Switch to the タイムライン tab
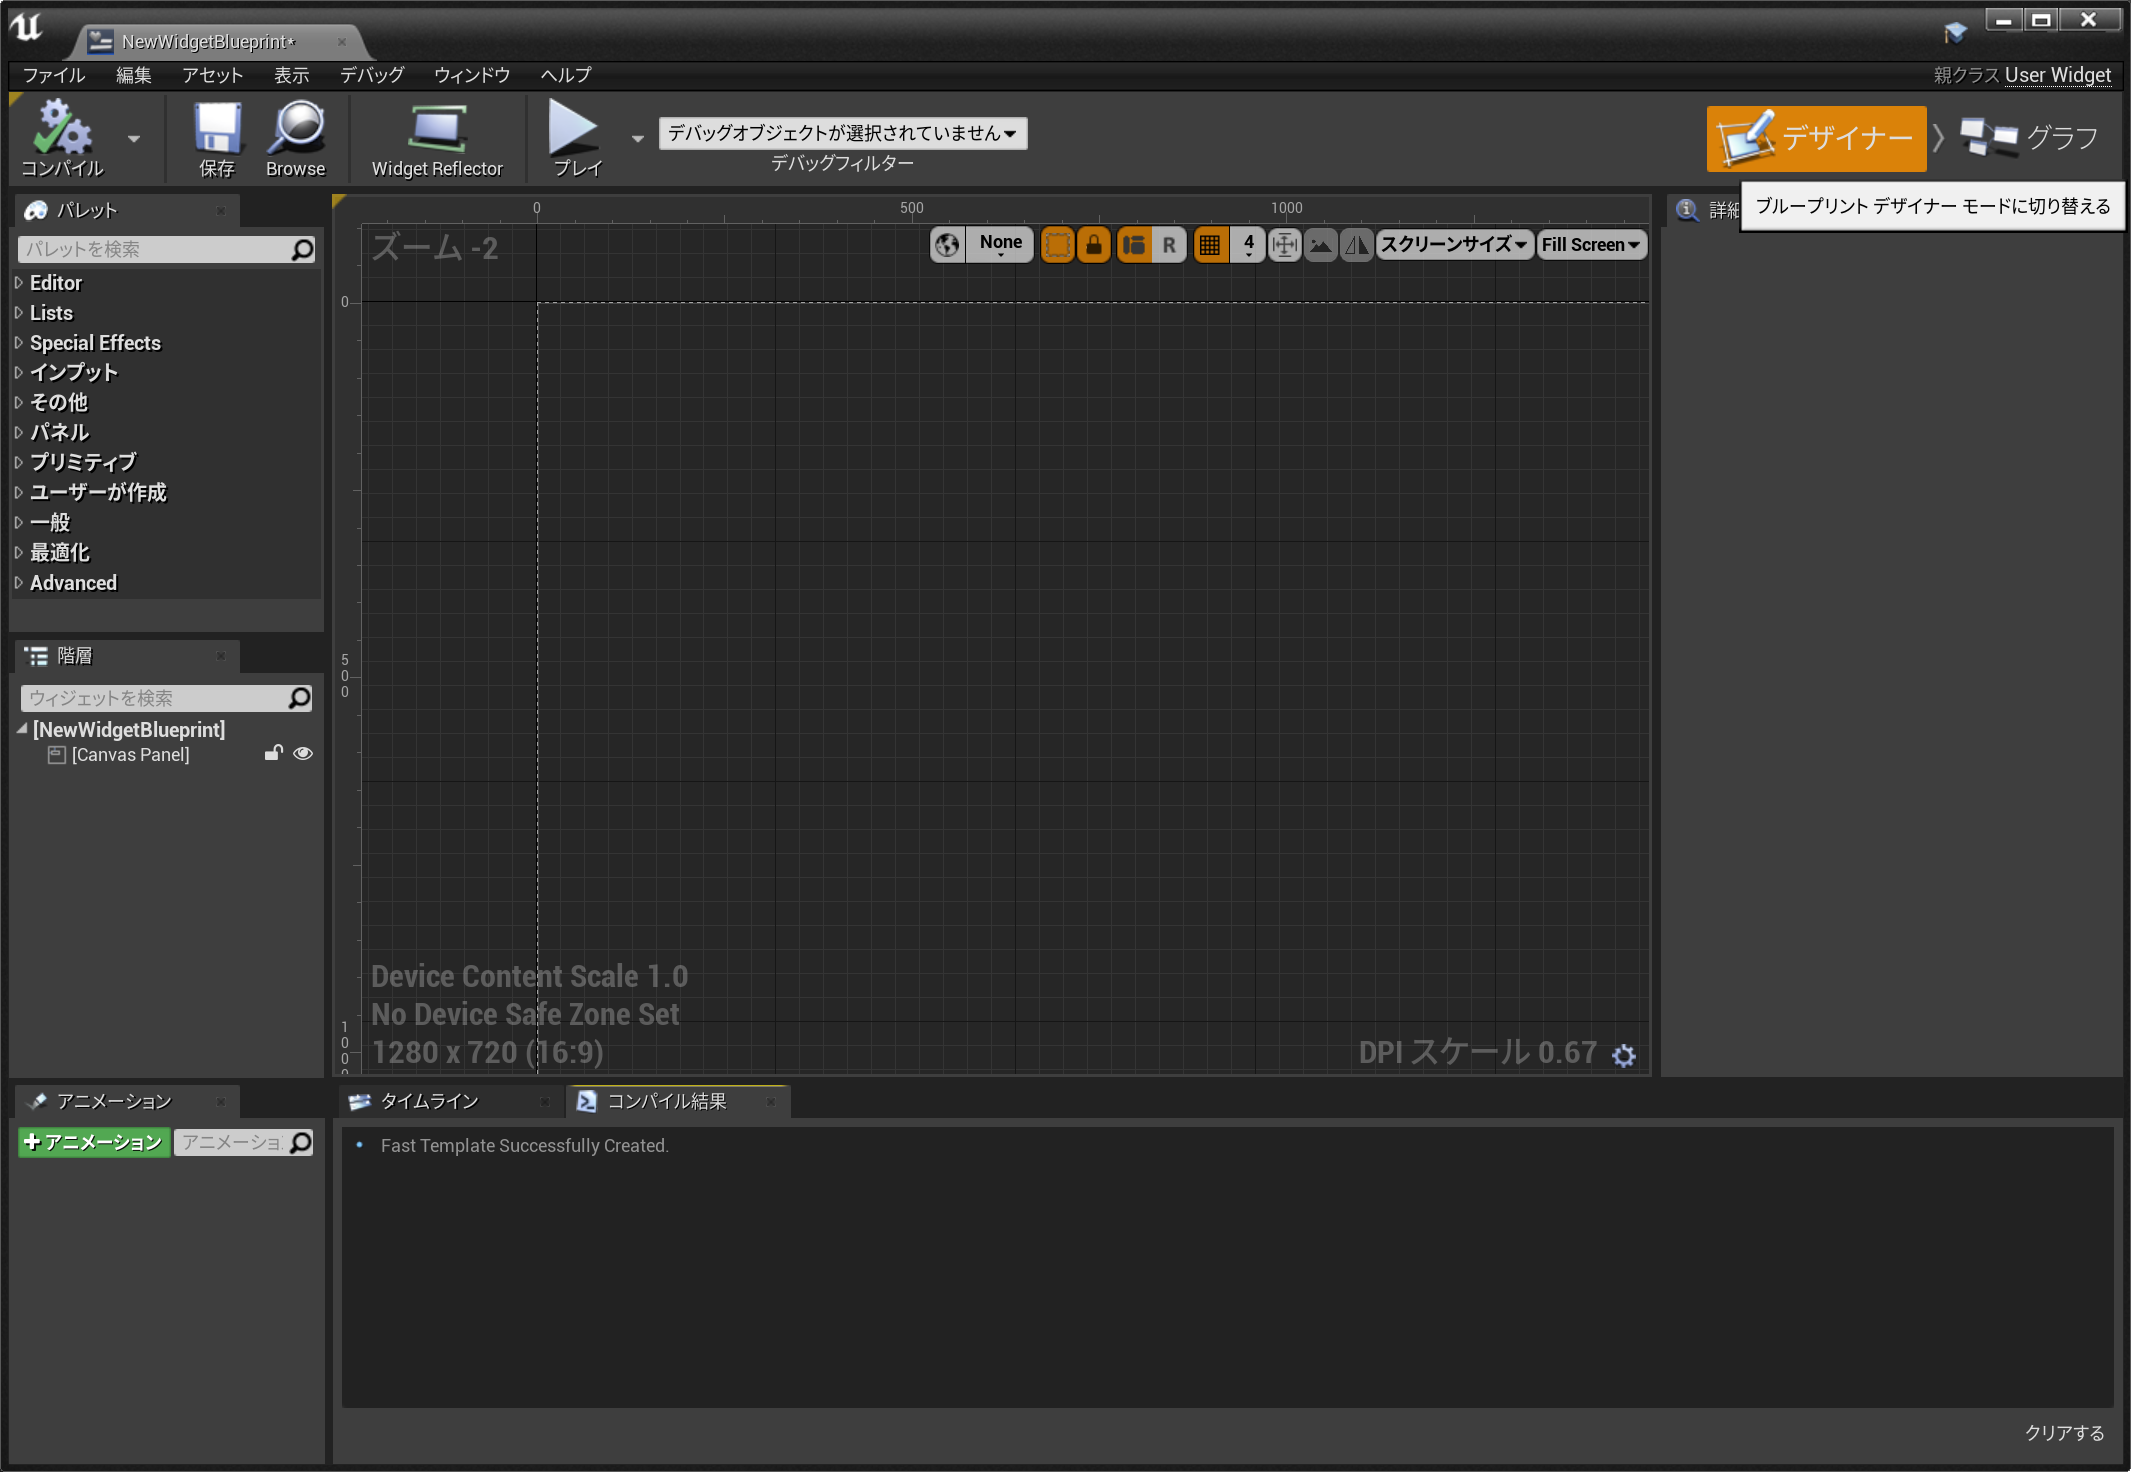The height and width of the screenshot is (1472, 2131). pyautogui.click(x=430, y=1101)
